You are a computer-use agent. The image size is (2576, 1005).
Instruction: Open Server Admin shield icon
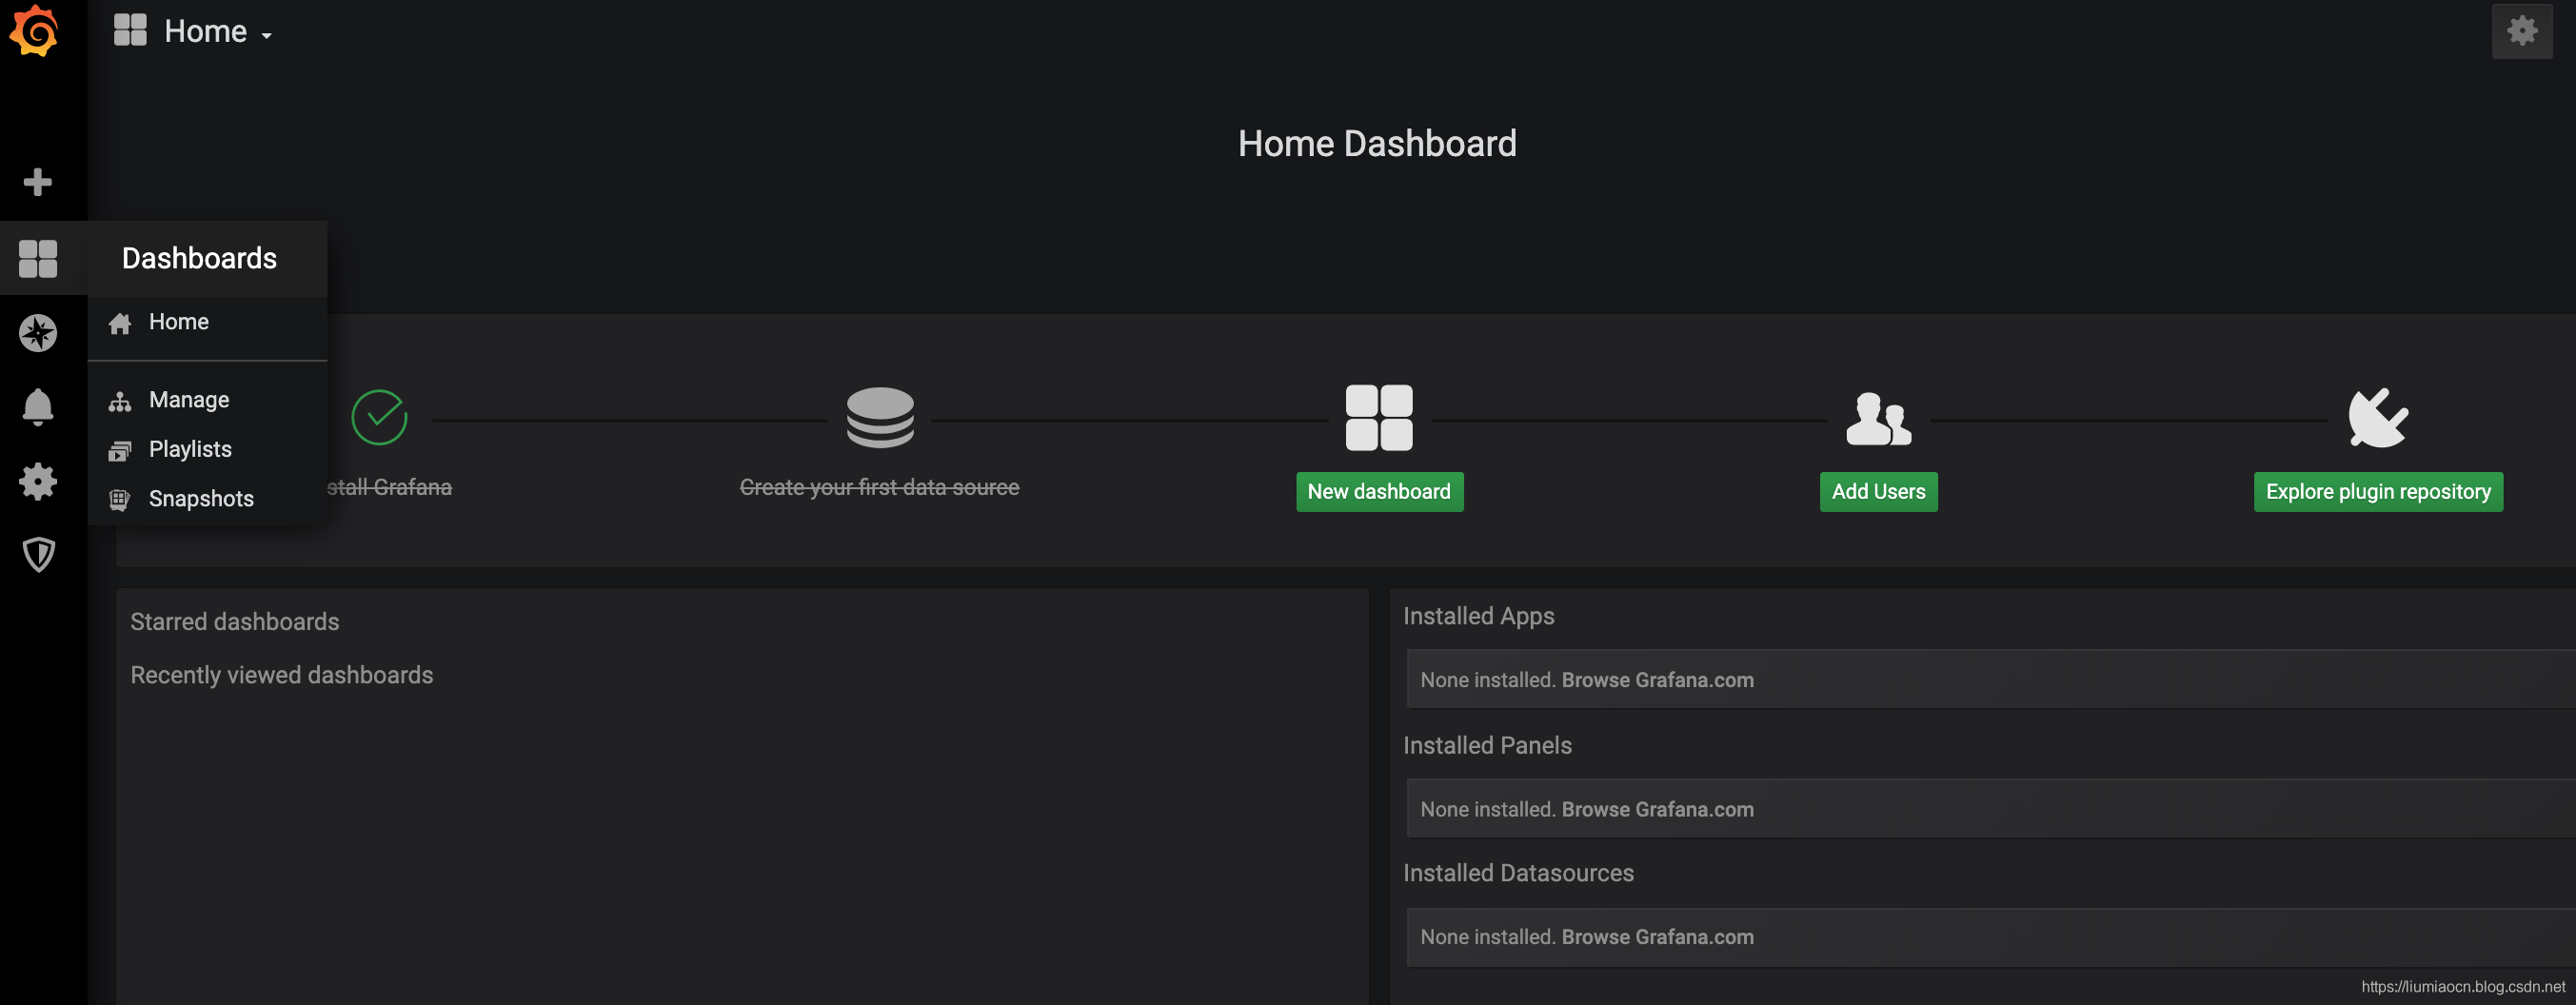tap(38, 554)
